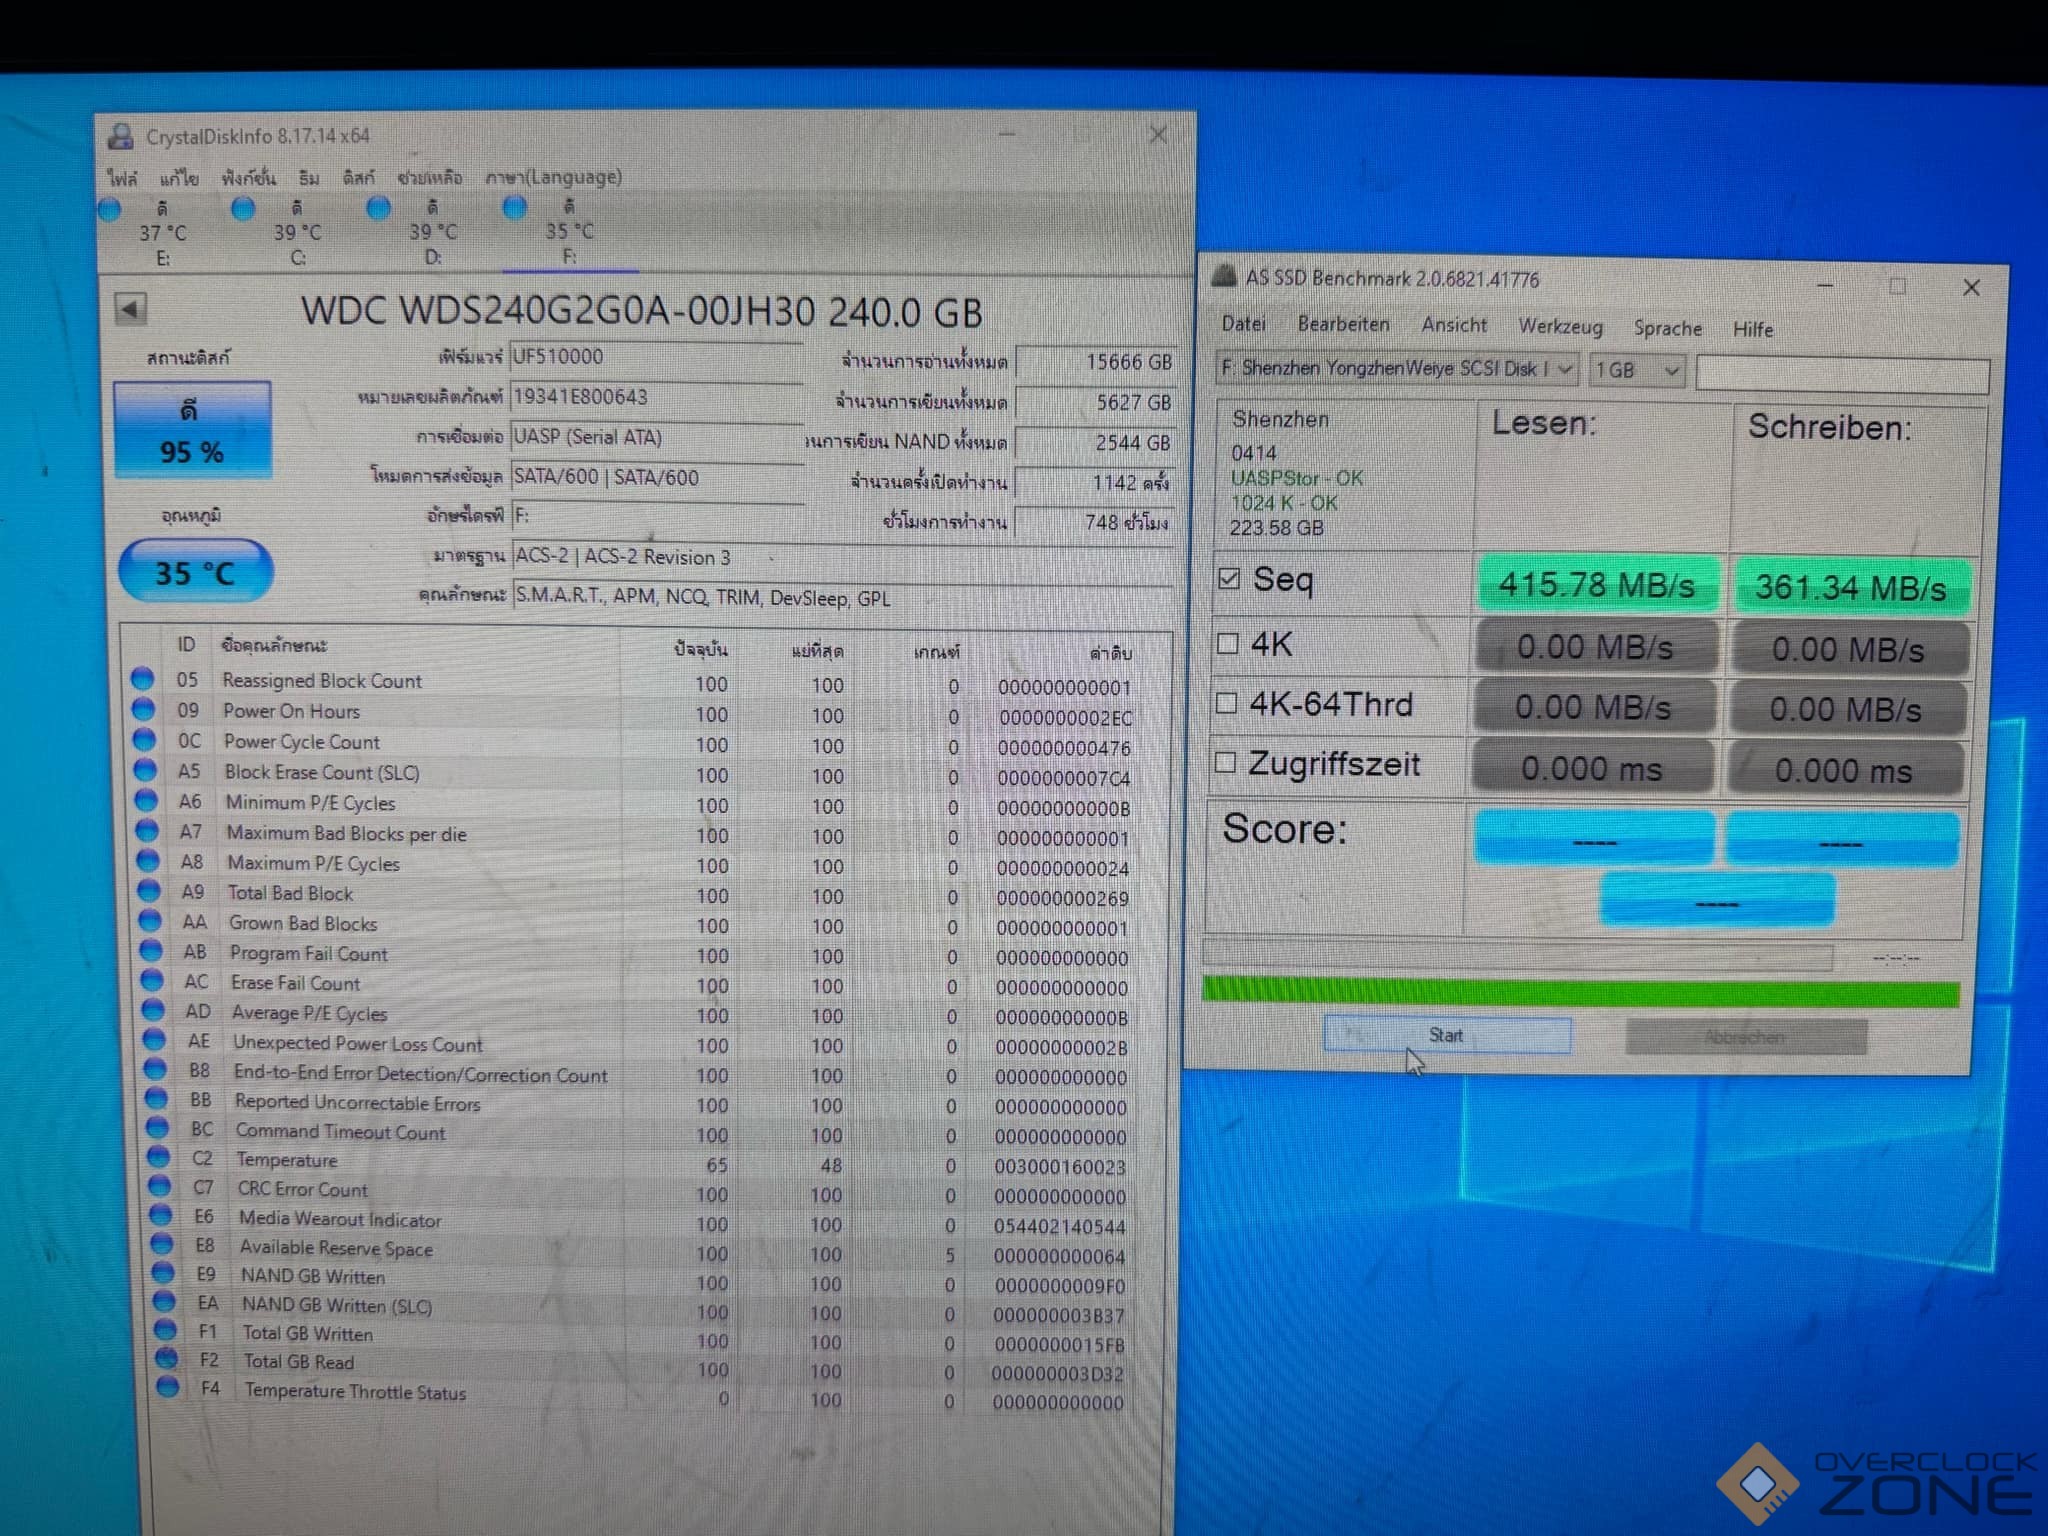Click the blue health status 95 % button
The image size is (2048, 1536).
point(192,430)
